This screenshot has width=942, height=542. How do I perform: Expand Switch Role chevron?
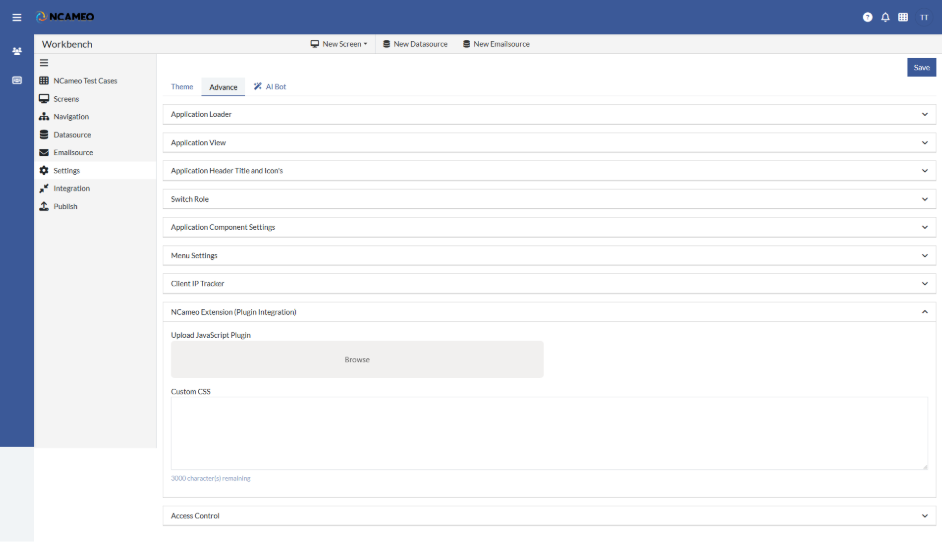tap(925, 199)
